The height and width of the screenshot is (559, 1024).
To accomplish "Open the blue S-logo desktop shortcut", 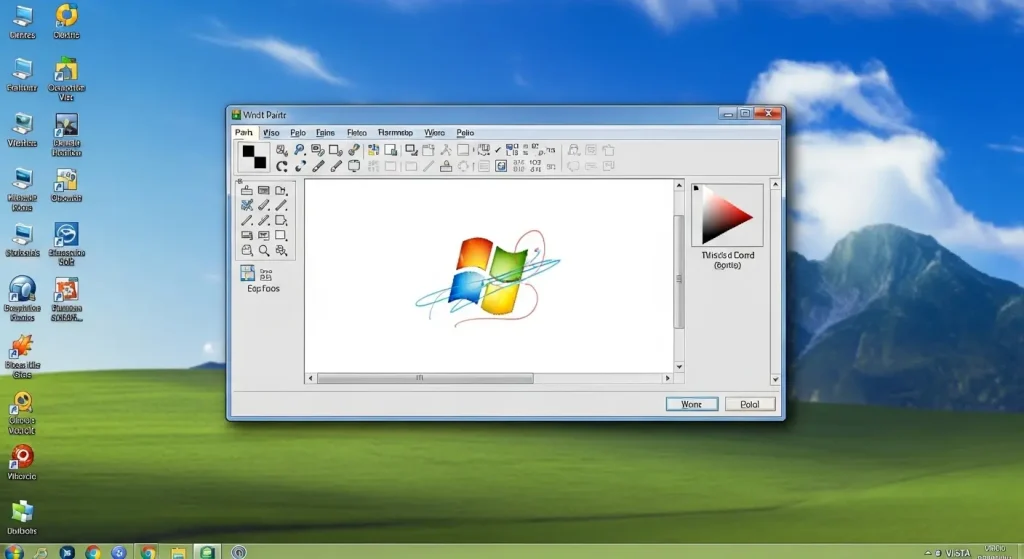I will pos(67,234).
